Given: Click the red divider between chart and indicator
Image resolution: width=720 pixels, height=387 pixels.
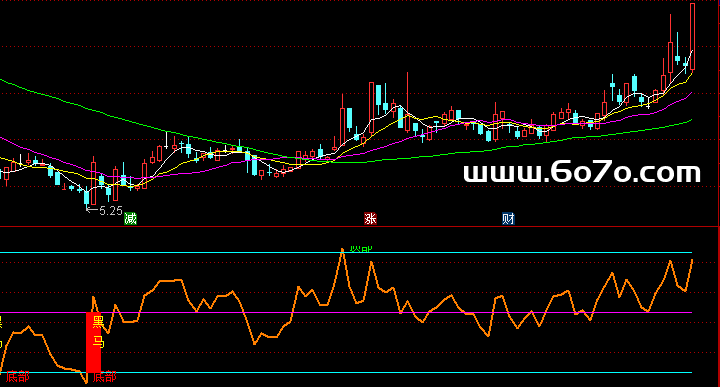Looking at the screenshot, I should [x=360, y=226].
